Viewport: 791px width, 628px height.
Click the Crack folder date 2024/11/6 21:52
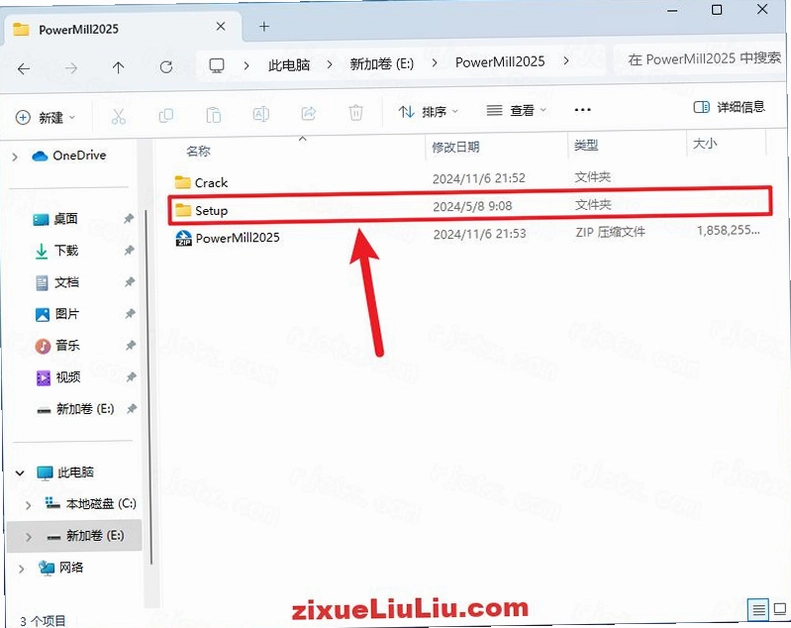point(479,179)
